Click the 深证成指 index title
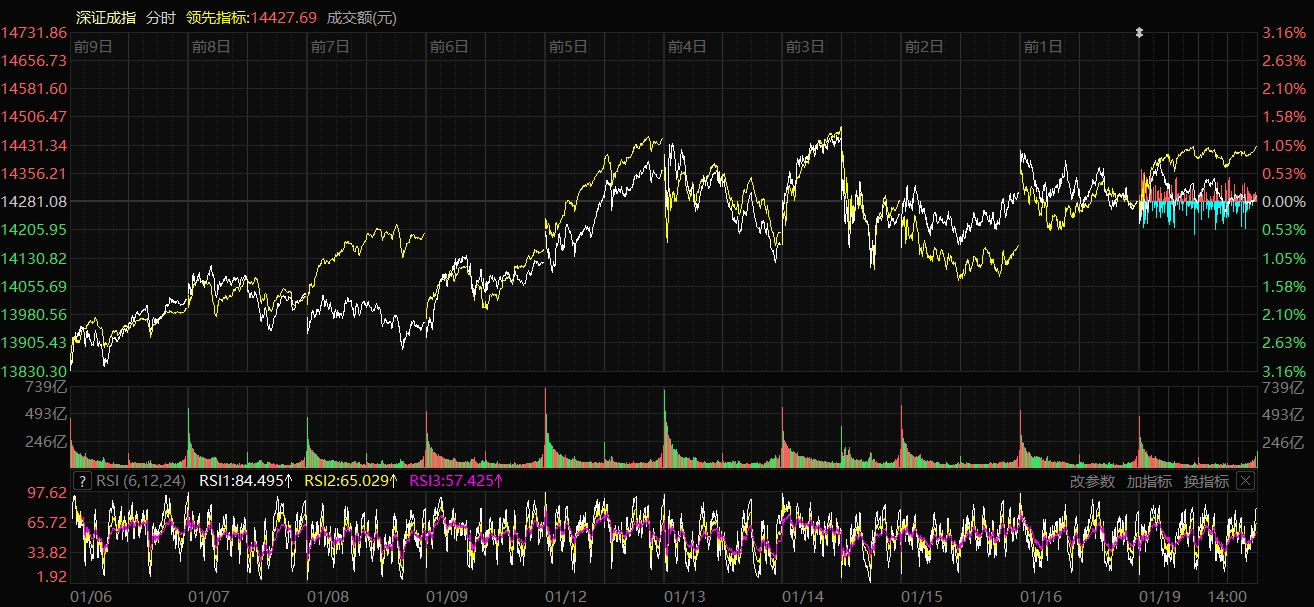Image resolution: width=1314 pixels, height=607 pixels. point(106,18)
